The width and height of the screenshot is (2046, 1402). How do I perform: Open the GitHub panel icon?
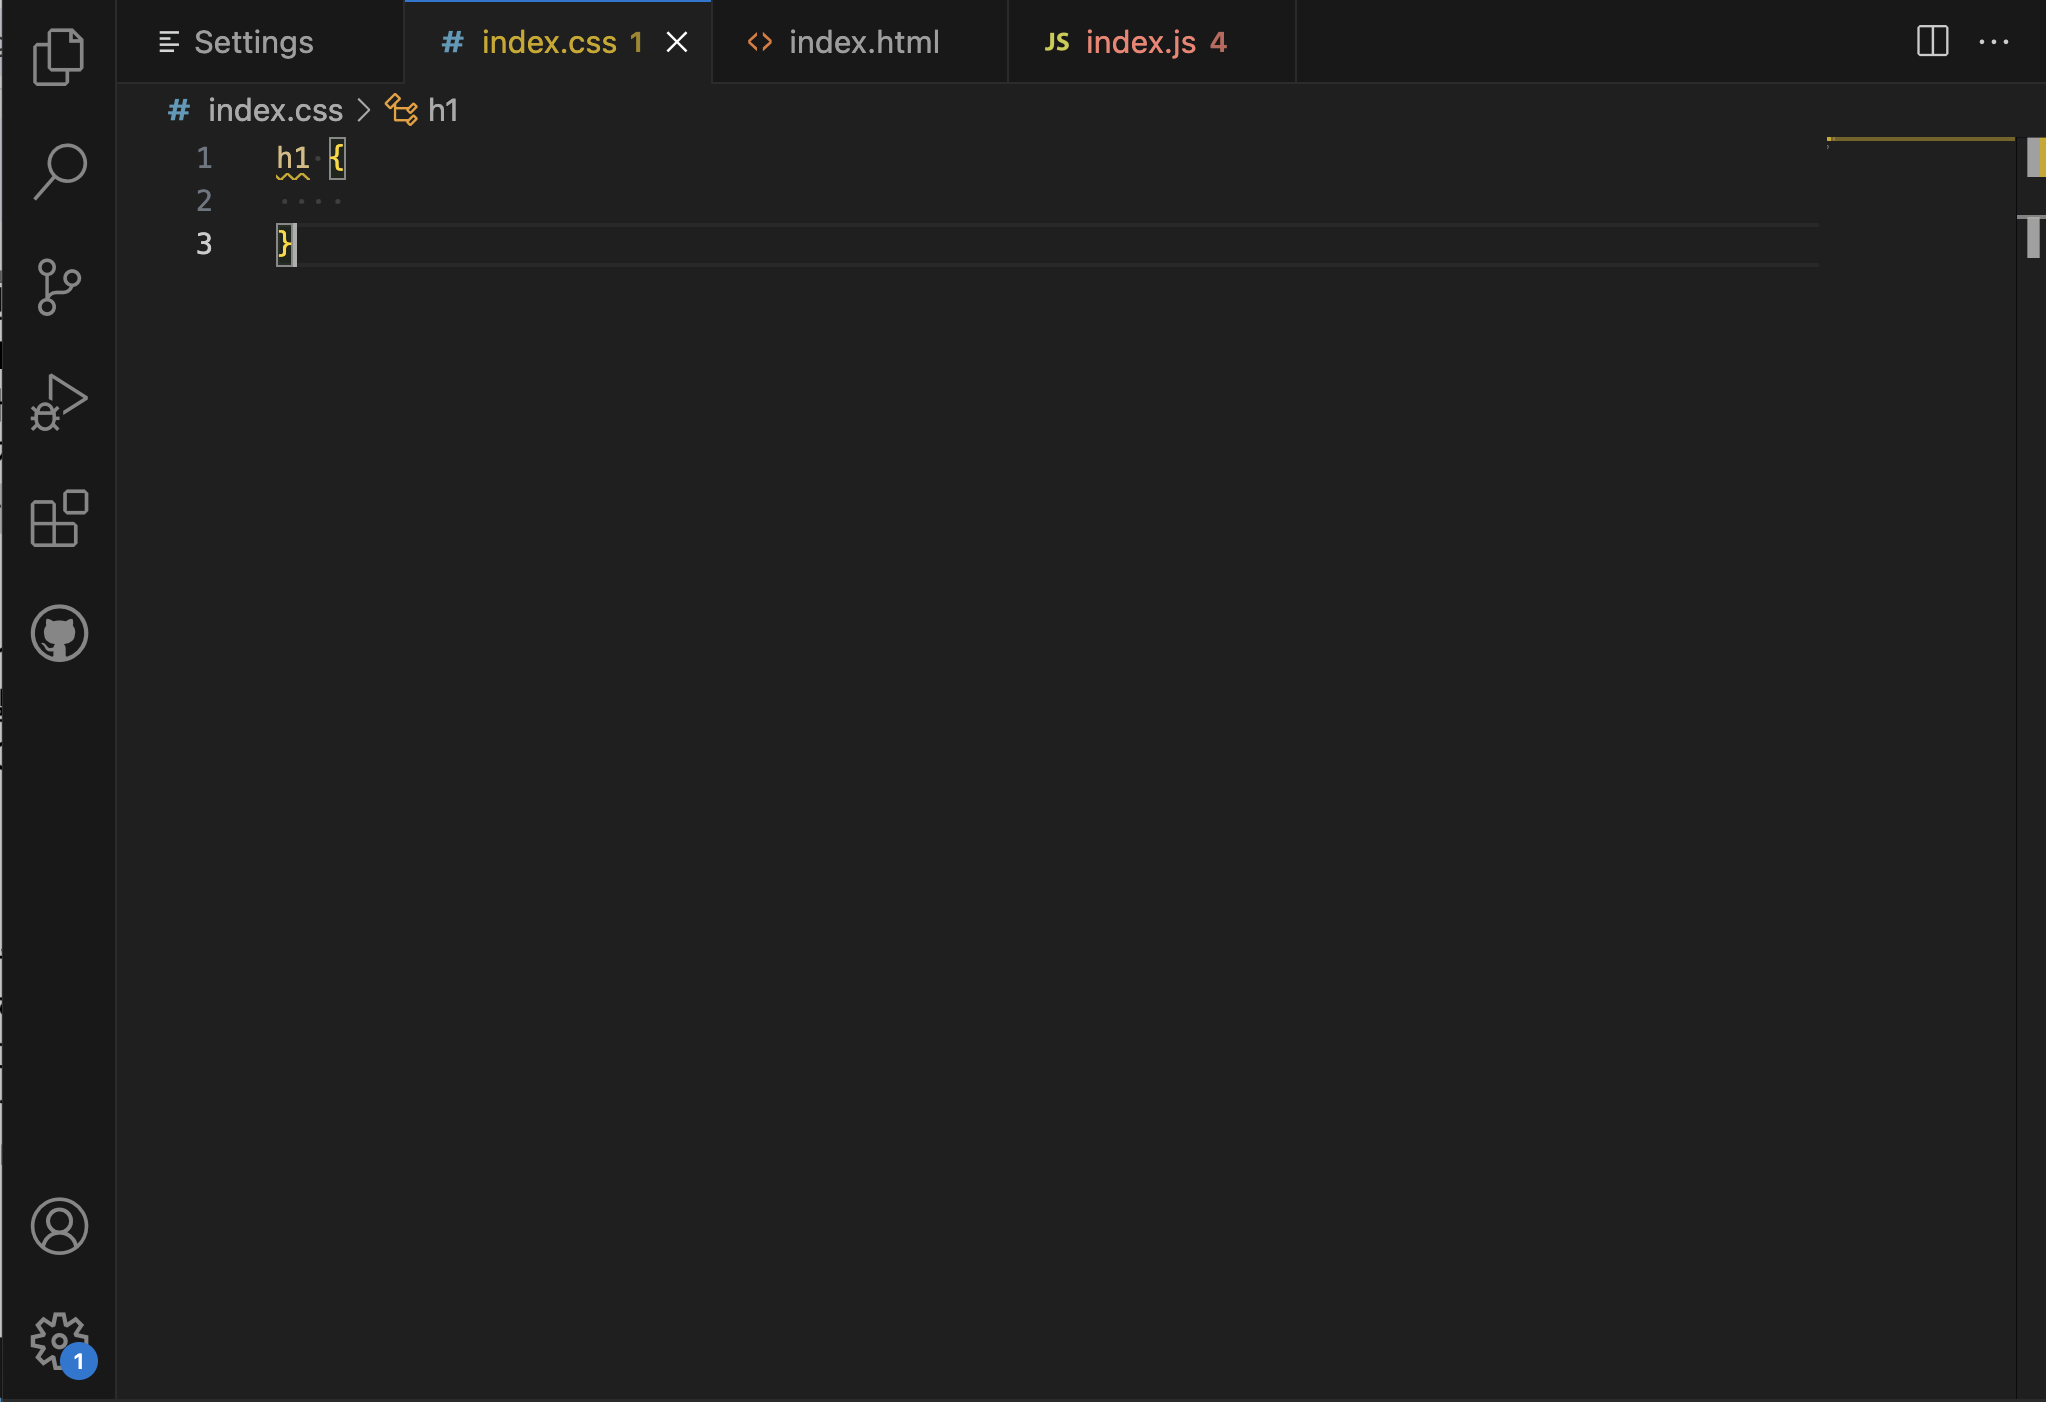tap(59, 633)
